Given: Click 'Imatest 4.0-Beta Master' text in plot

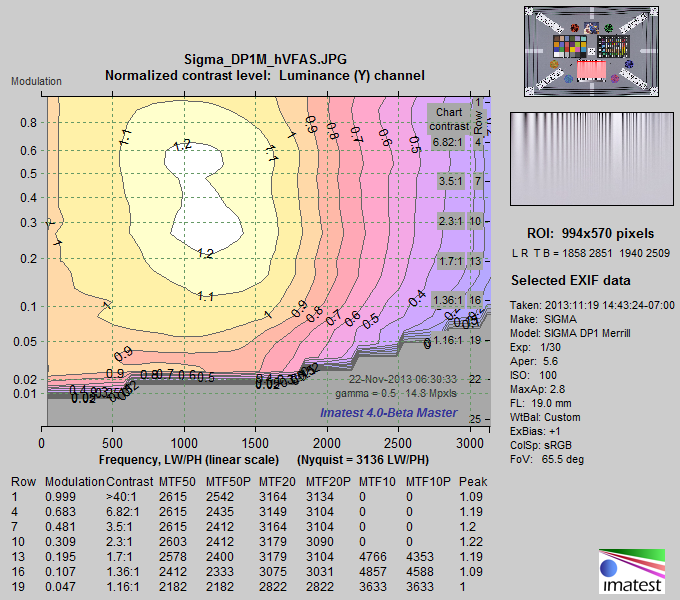Looking at the screenshot, I should click(389, 413).
